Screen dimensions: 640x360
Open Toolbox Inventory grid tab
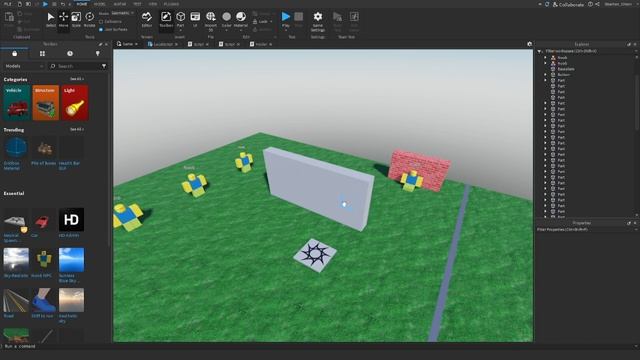[42, 53]
